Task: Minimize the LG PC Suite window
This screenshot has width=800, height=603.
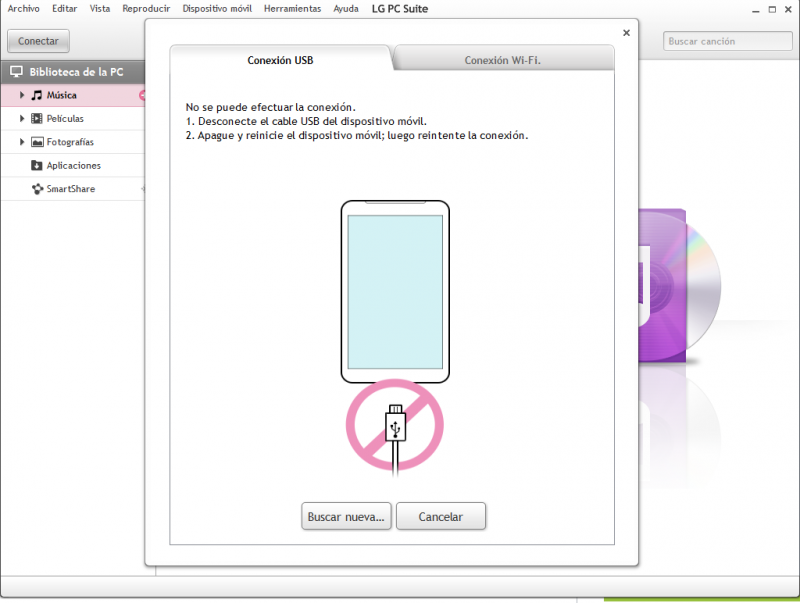Action: tap(756, 10)
